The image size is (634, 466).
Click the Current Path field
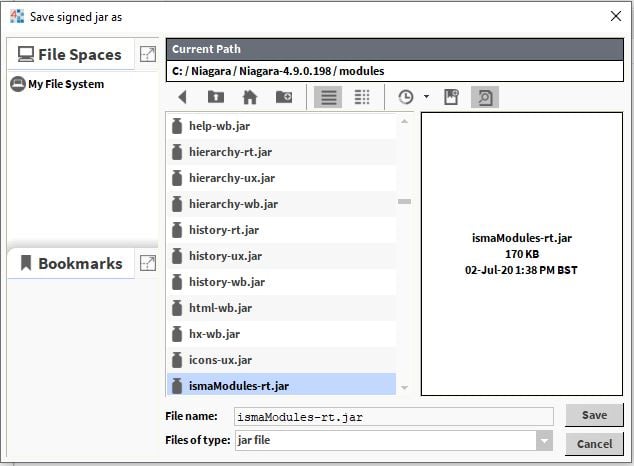click(x=395, y=71)
